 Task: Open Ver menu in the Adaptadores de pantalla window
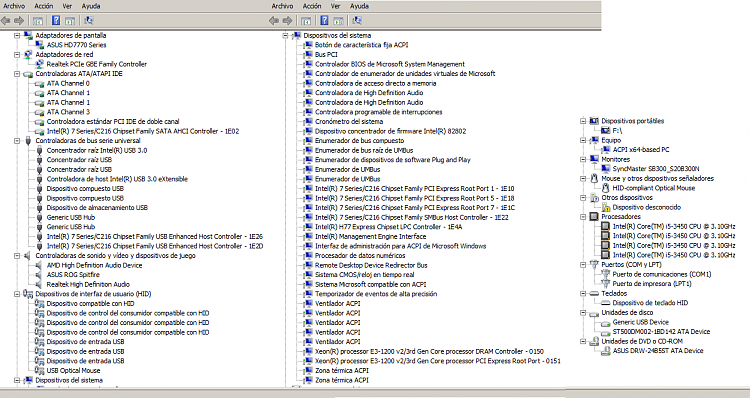pyautogui.click(x=67, y=6)
